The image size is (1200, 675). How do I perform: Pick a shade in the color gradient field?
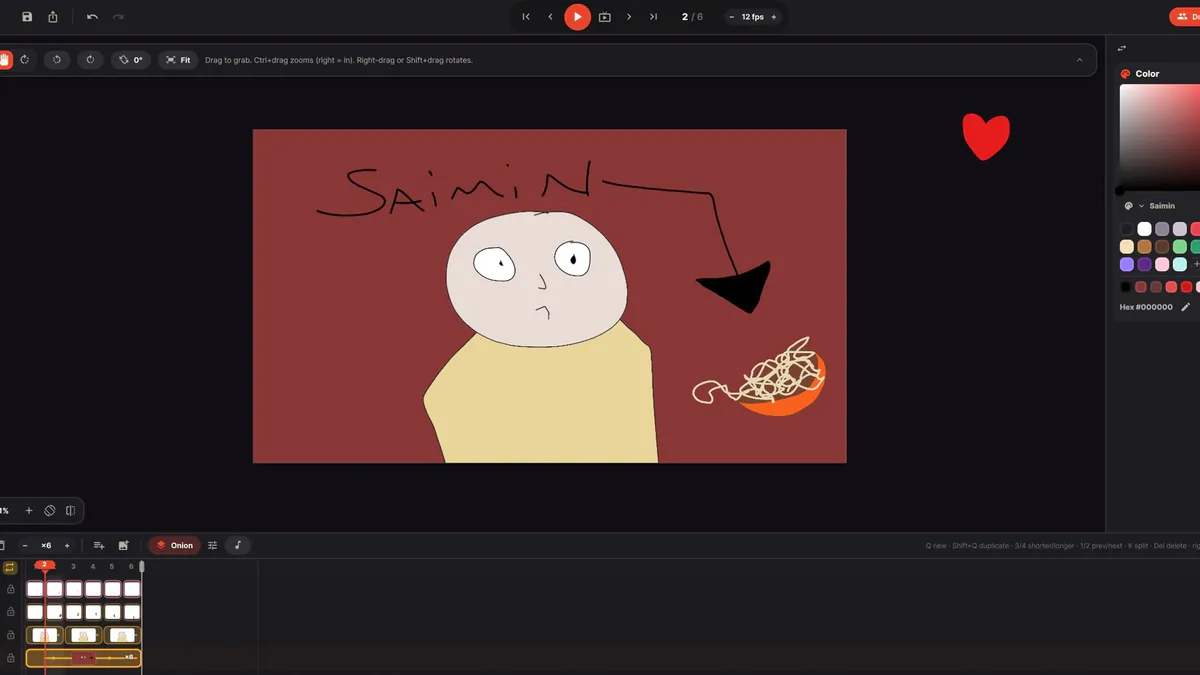[1159, 137]
